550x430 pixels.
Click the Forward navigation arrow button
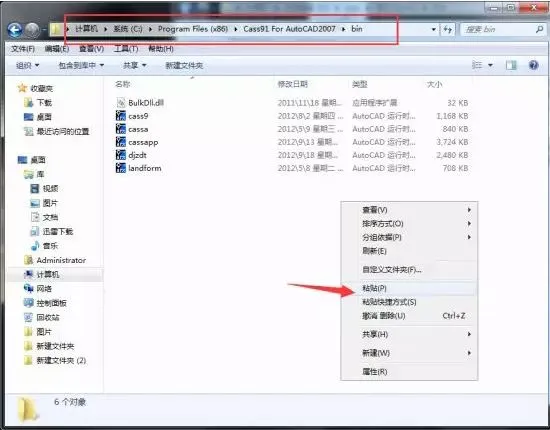click(x=32, y=30)
